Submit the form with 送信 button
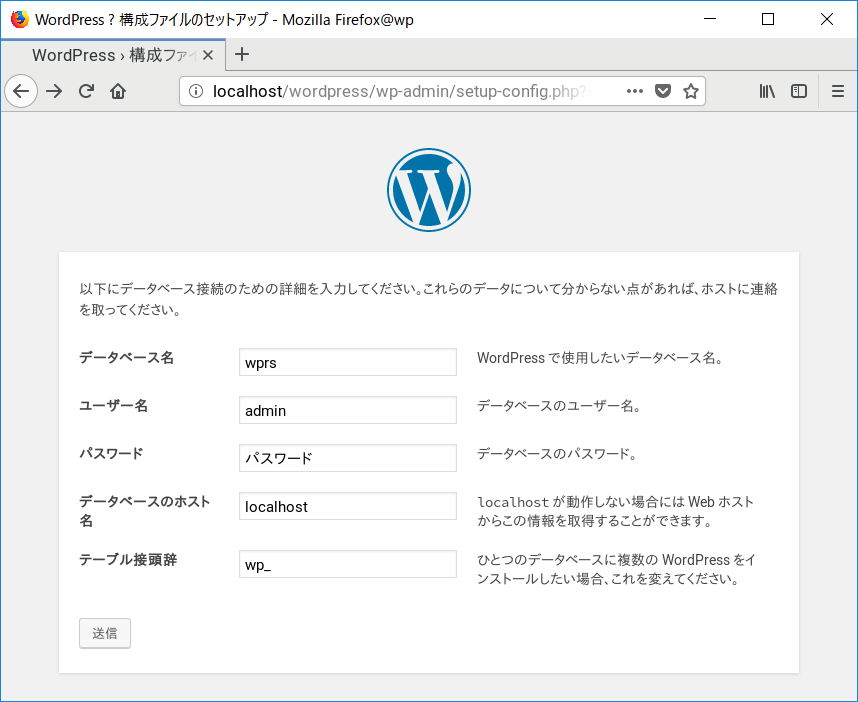Viewport: 858px width, 702px height. pyautogui.click(x=105, y=633)
